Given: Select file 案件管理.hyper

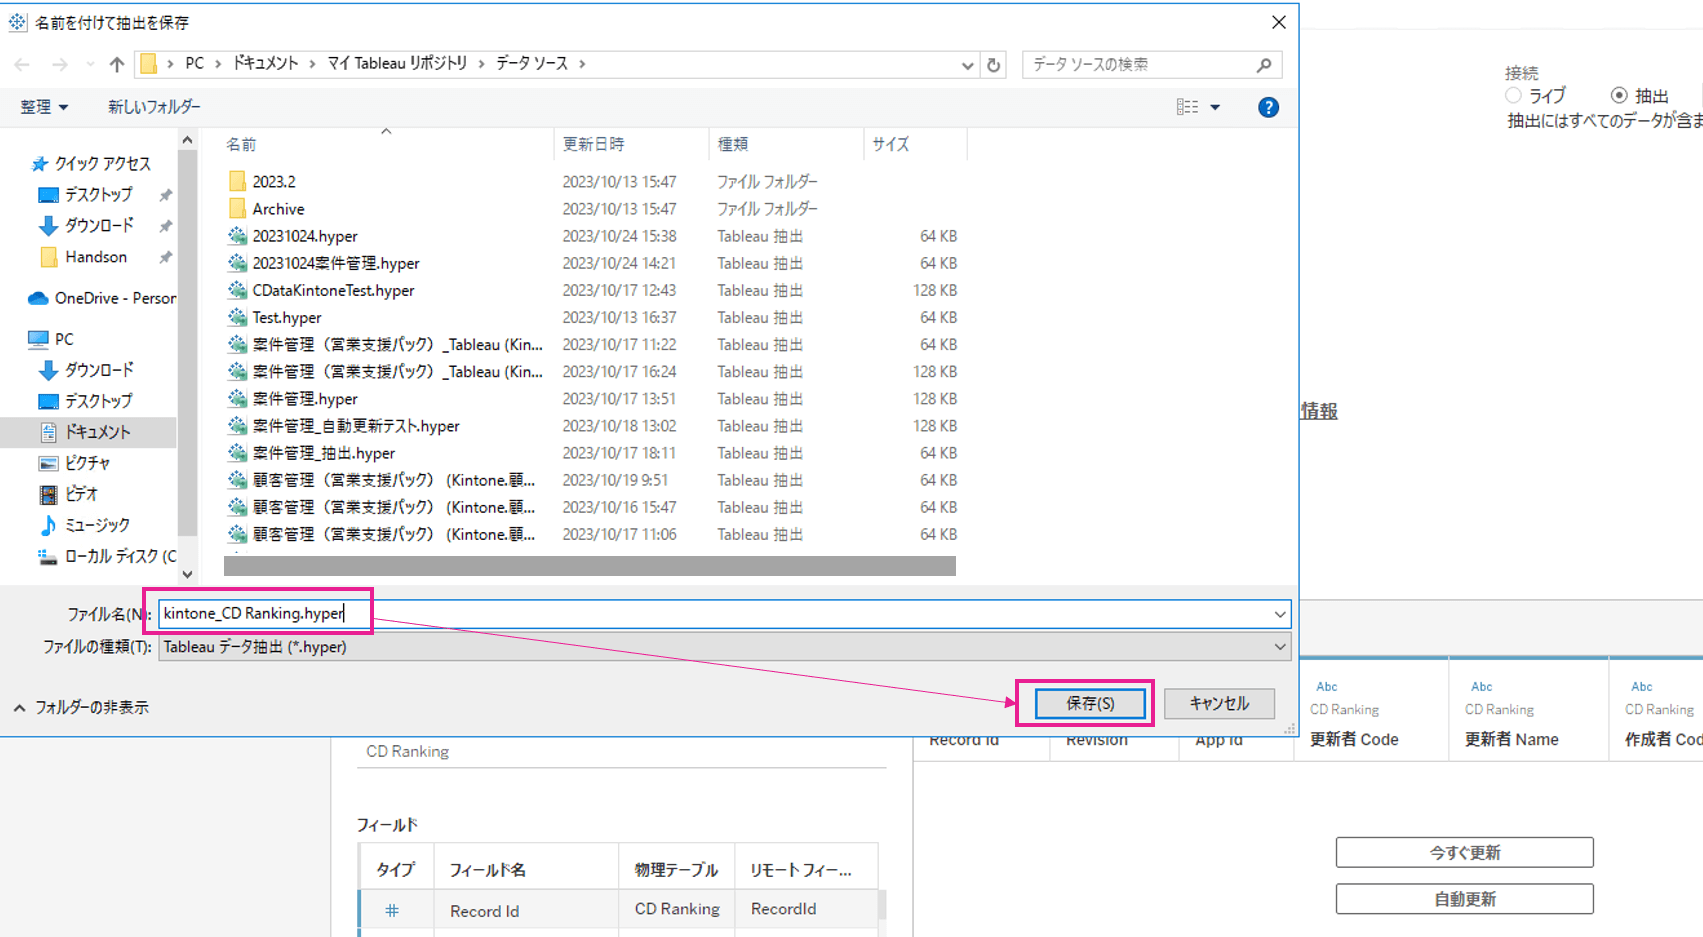Looking at the screenshot, I should coord(293,398).
